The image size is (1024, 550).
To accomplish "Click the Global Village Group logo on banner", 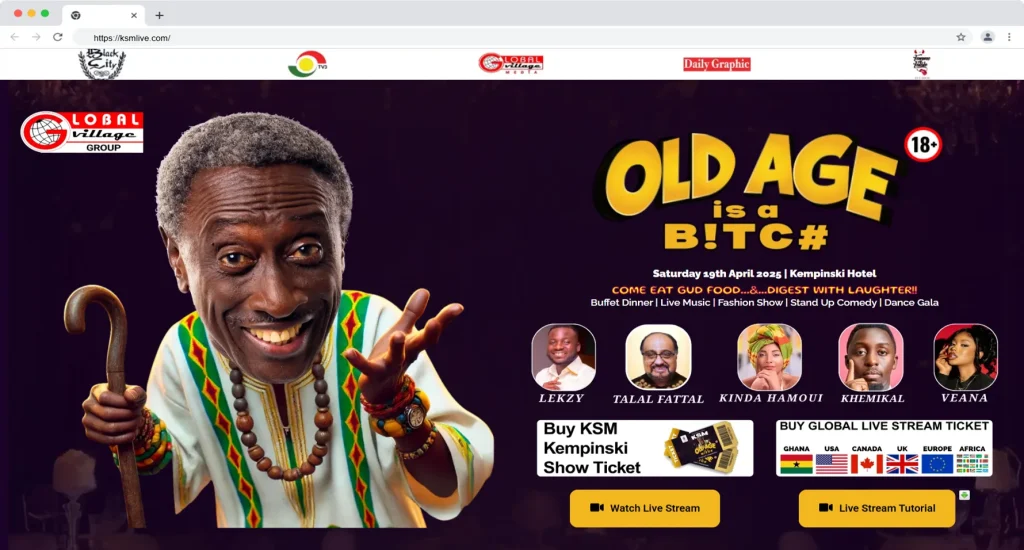I will [82, 132].
